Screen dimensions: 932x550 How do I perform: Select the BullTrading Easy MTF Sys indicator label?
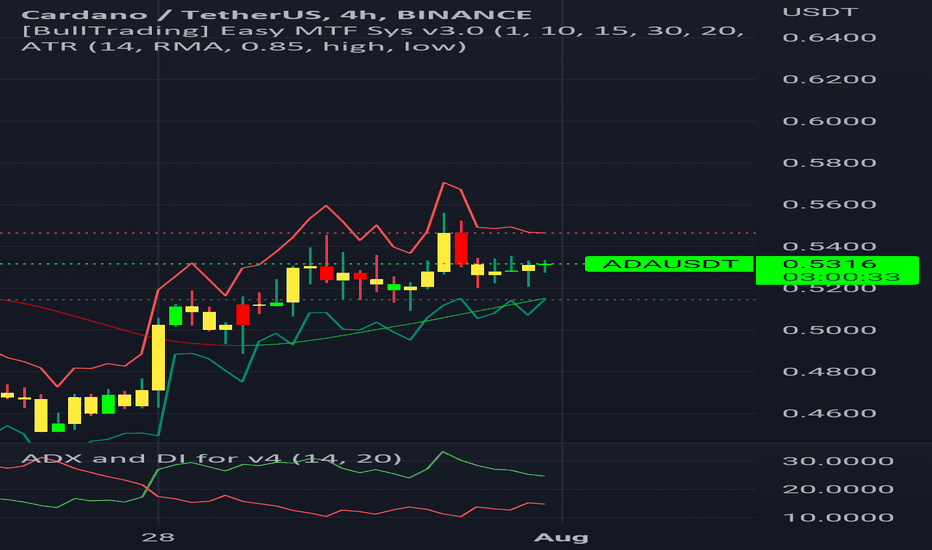[383, 31]
